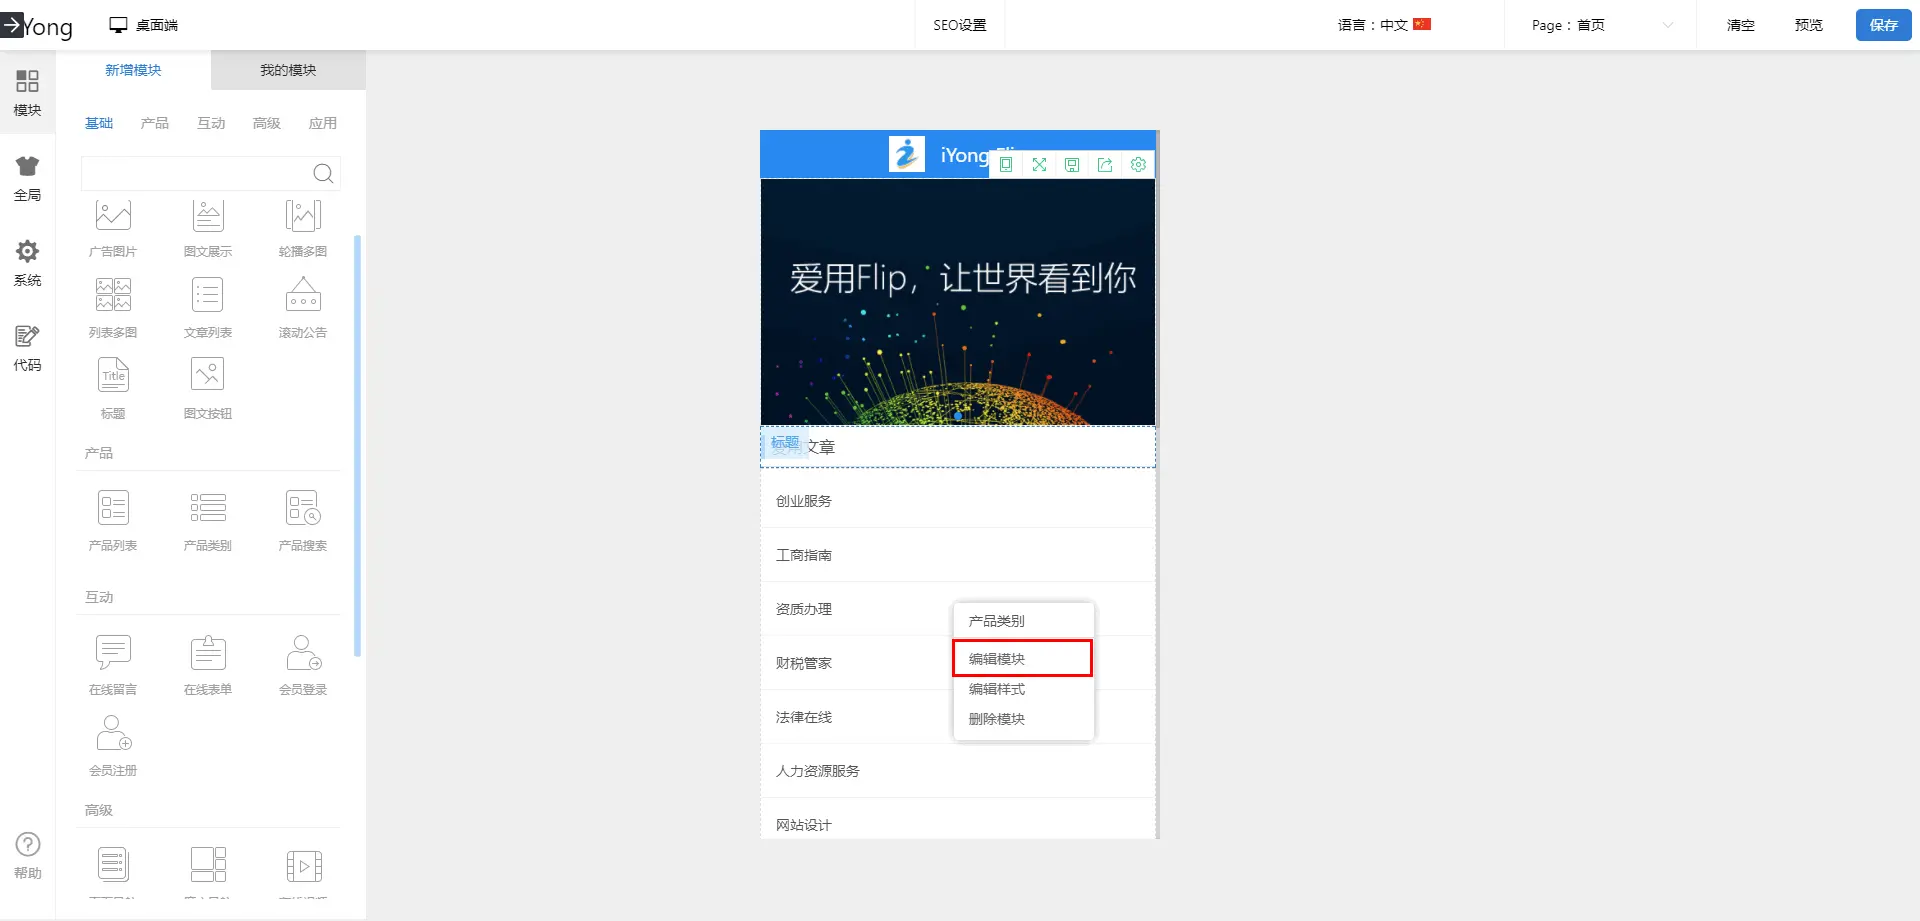Choose the 文章列表 module icon

pyautogui.click(x=208, y=297)
